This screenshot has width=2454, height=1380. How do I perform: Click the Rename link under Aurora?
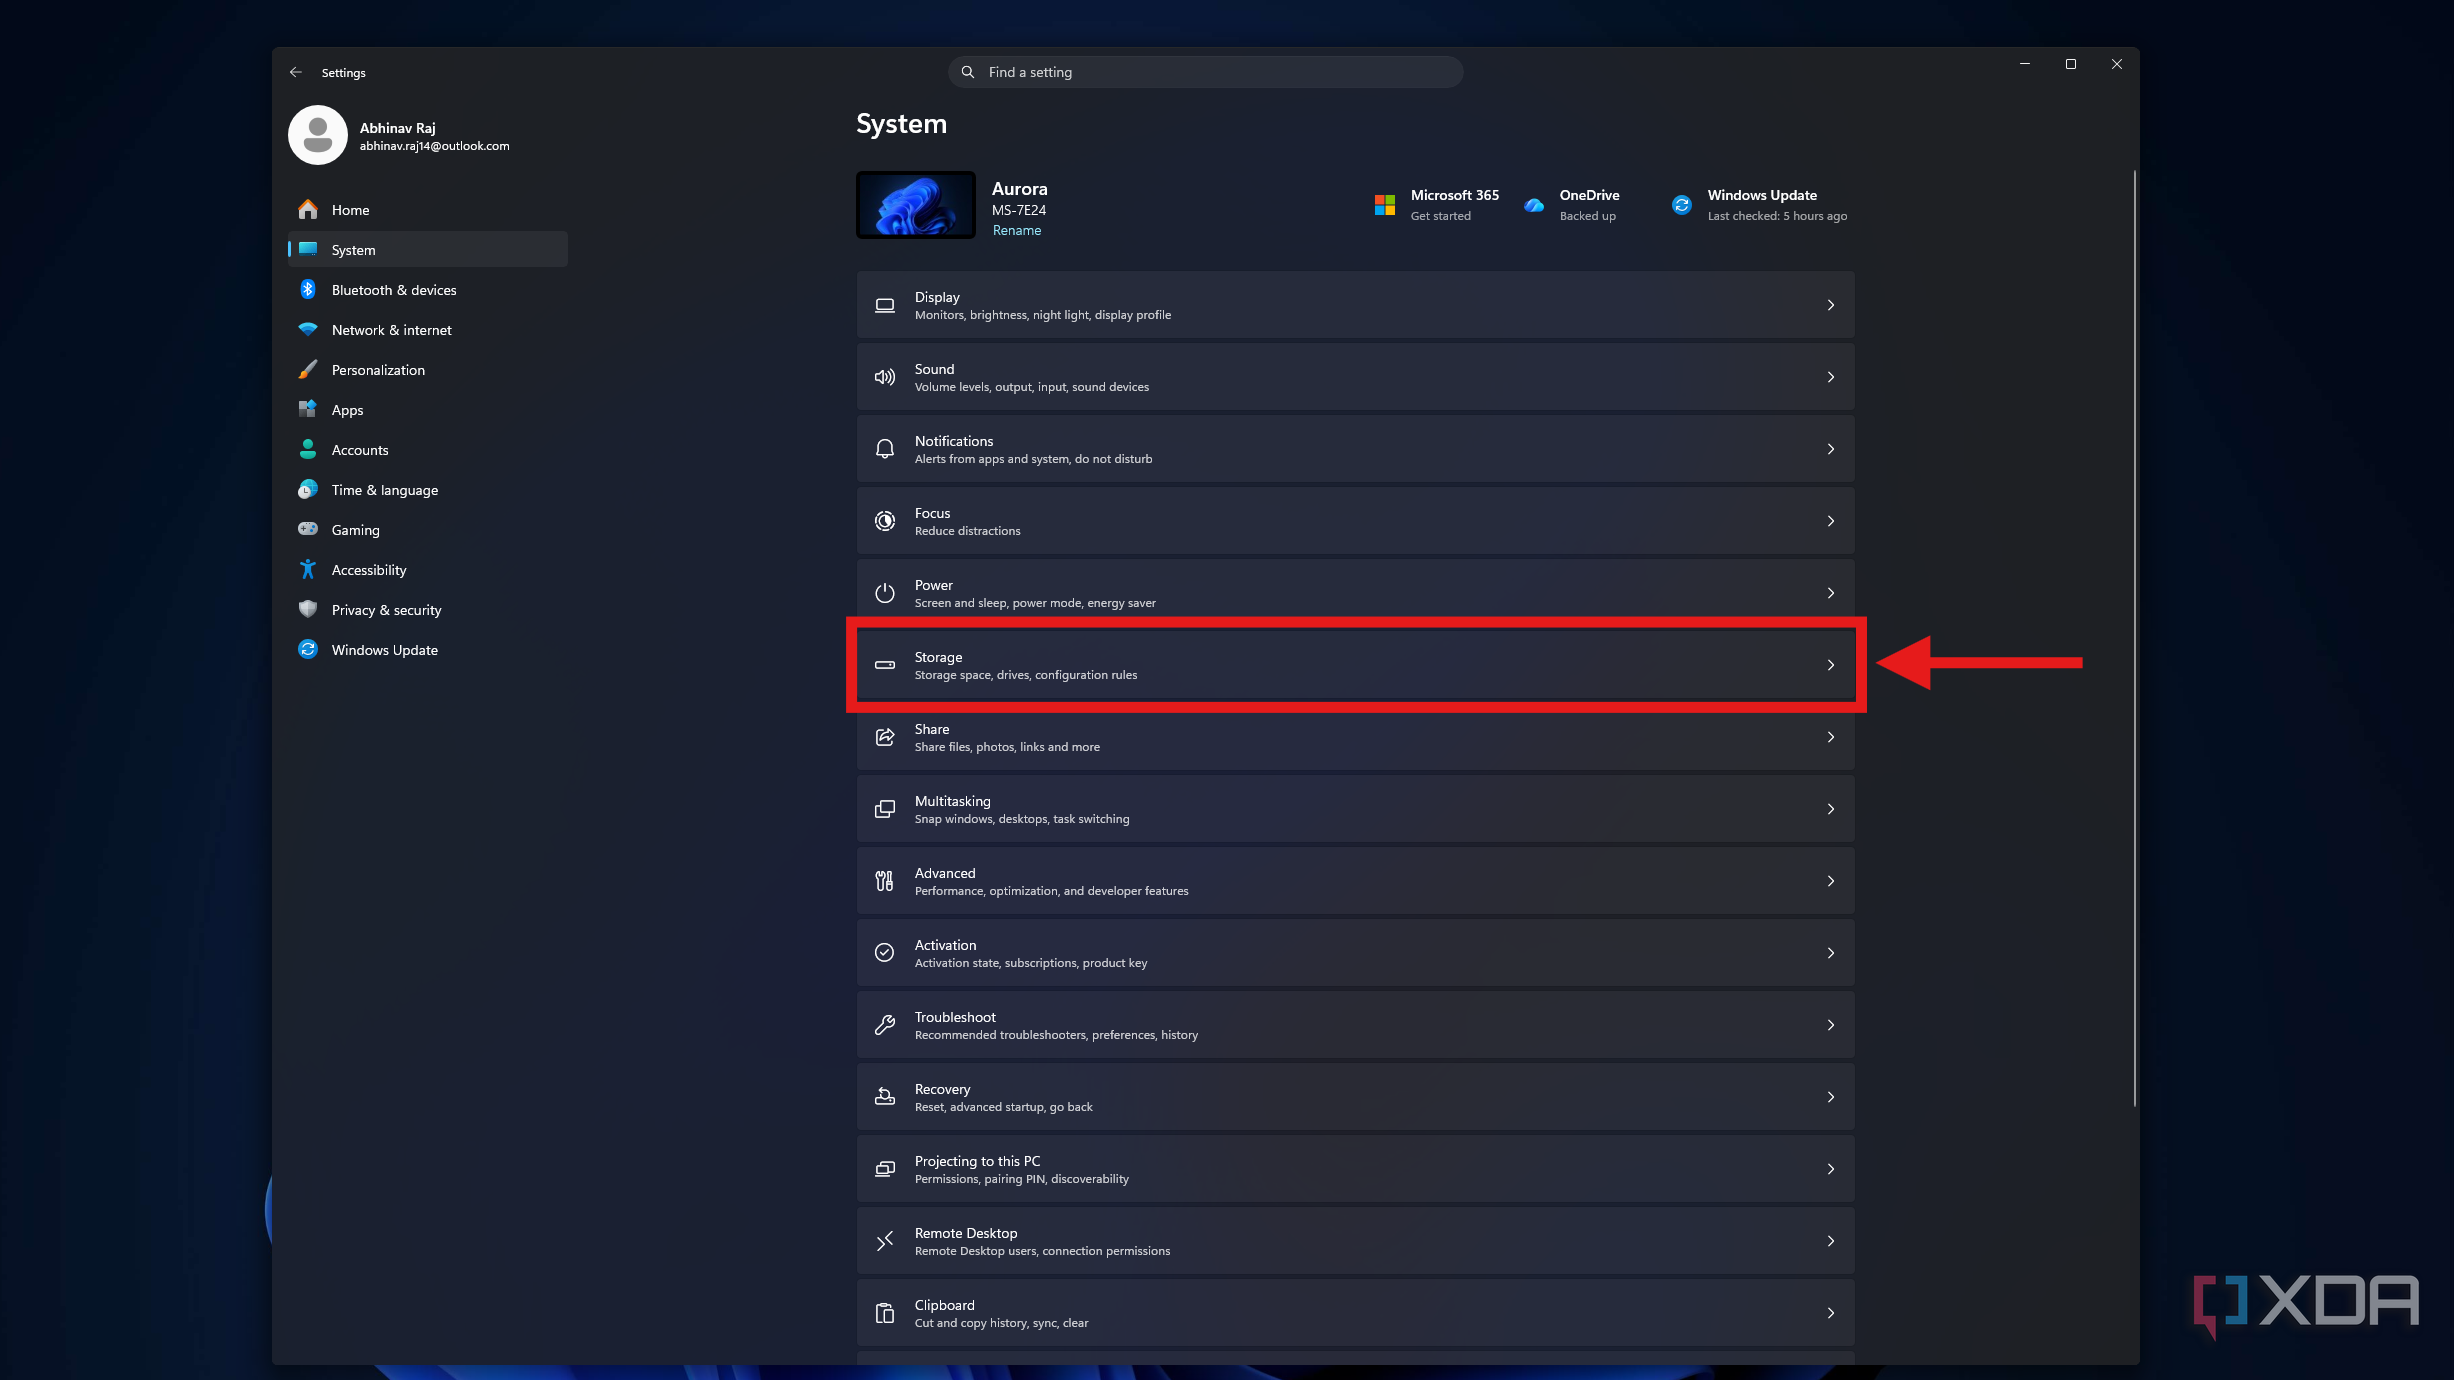1017,230
